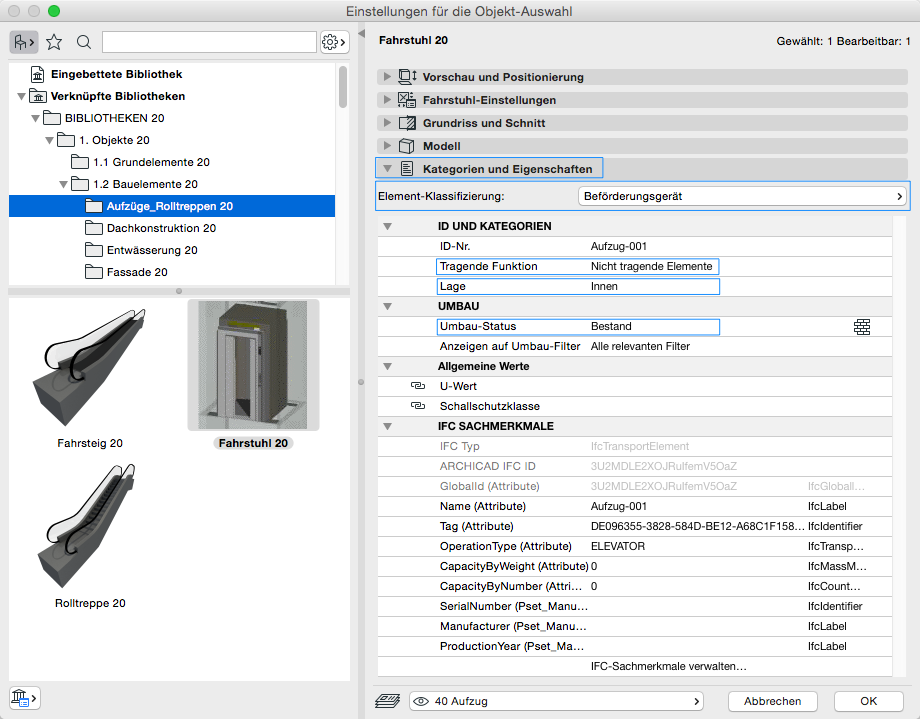The height and width of the screenshot is (719, 920).
Task: Click the library search text field
Action: (x=208, y=42)
